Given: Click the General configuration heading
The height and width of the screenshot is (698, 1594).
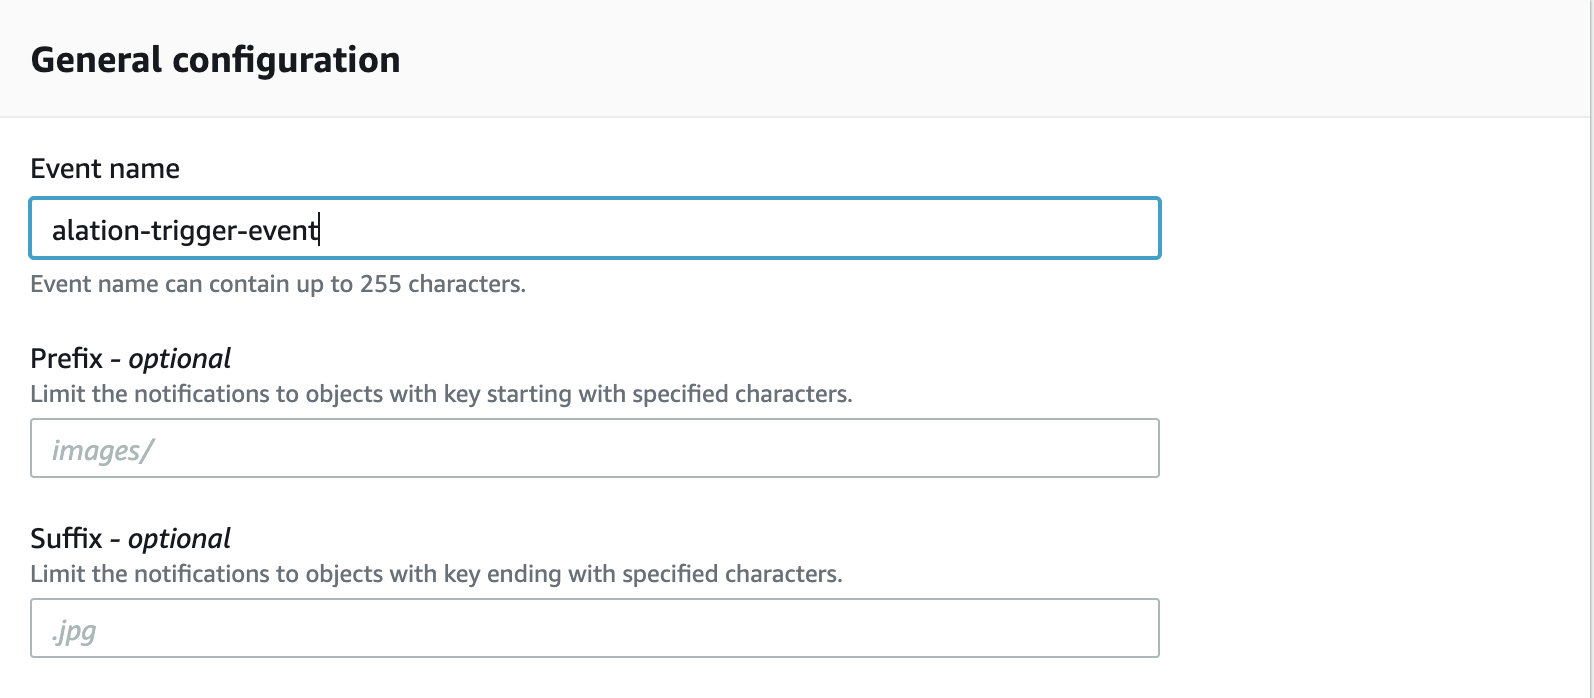Looking at the screenshot, I should click(215, 60).
